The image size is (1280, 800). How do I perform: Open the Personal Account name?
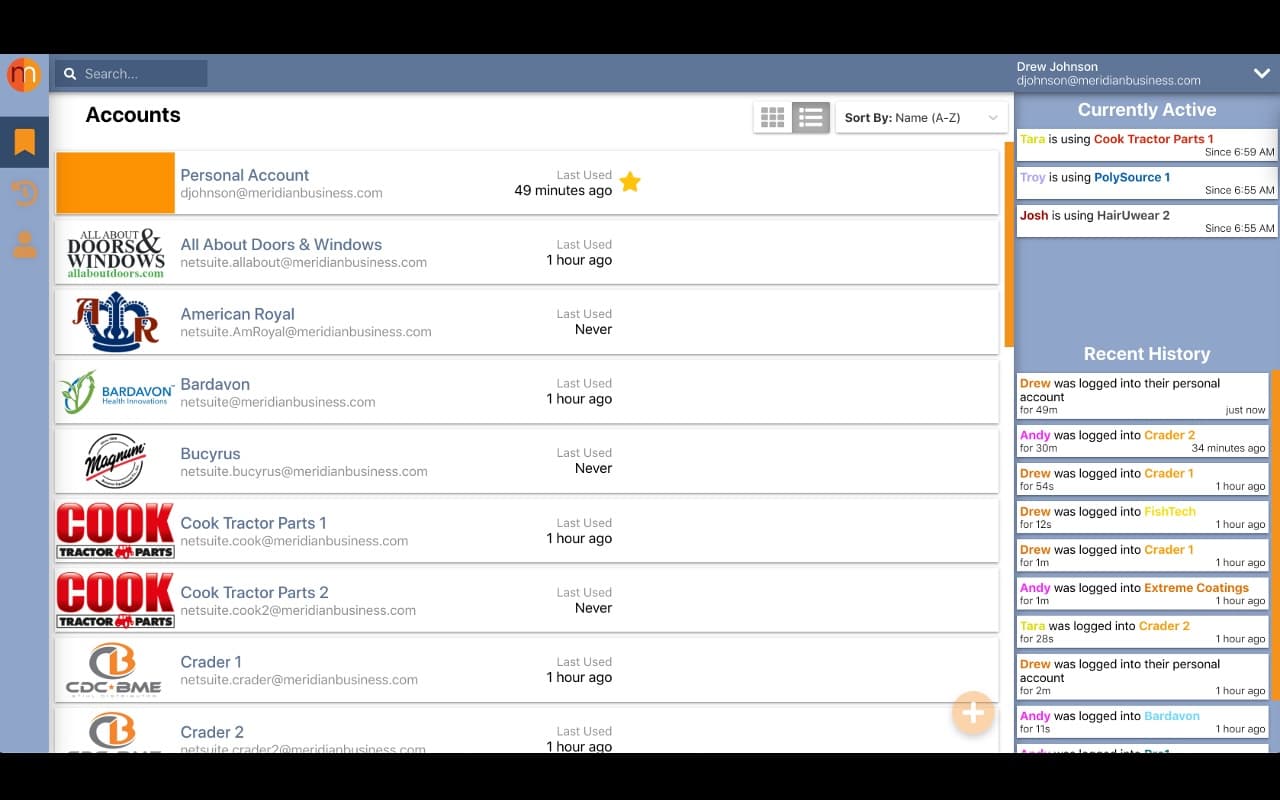click(244, 175)
